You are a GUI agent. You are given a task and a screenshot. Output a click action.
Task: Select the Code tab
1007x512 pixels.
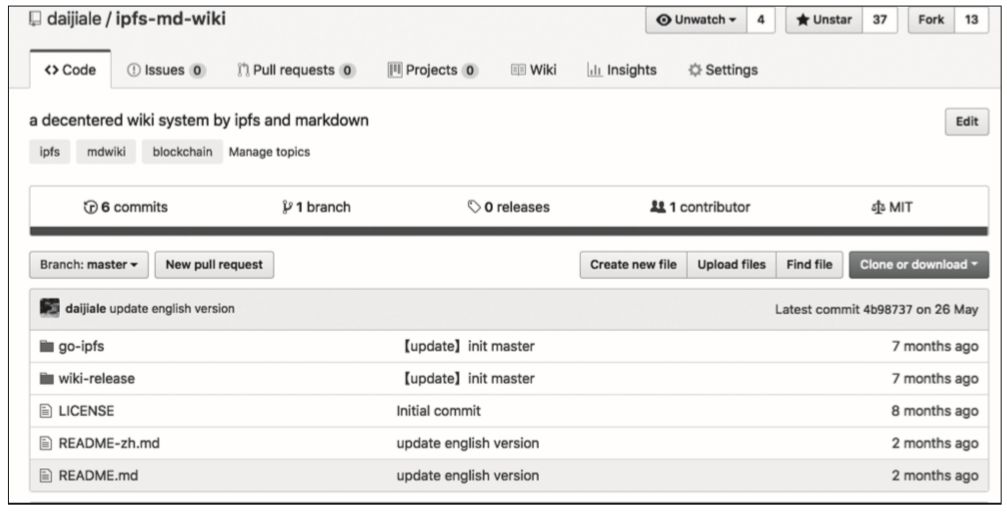[70, 70]
